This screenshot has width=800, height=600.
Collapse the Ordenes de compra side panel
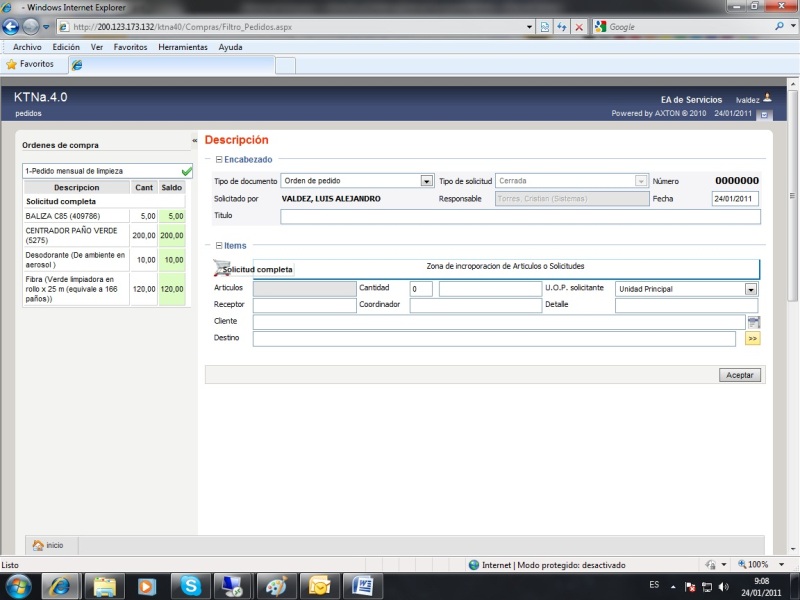pyautogui.click(x=195, y=141)
